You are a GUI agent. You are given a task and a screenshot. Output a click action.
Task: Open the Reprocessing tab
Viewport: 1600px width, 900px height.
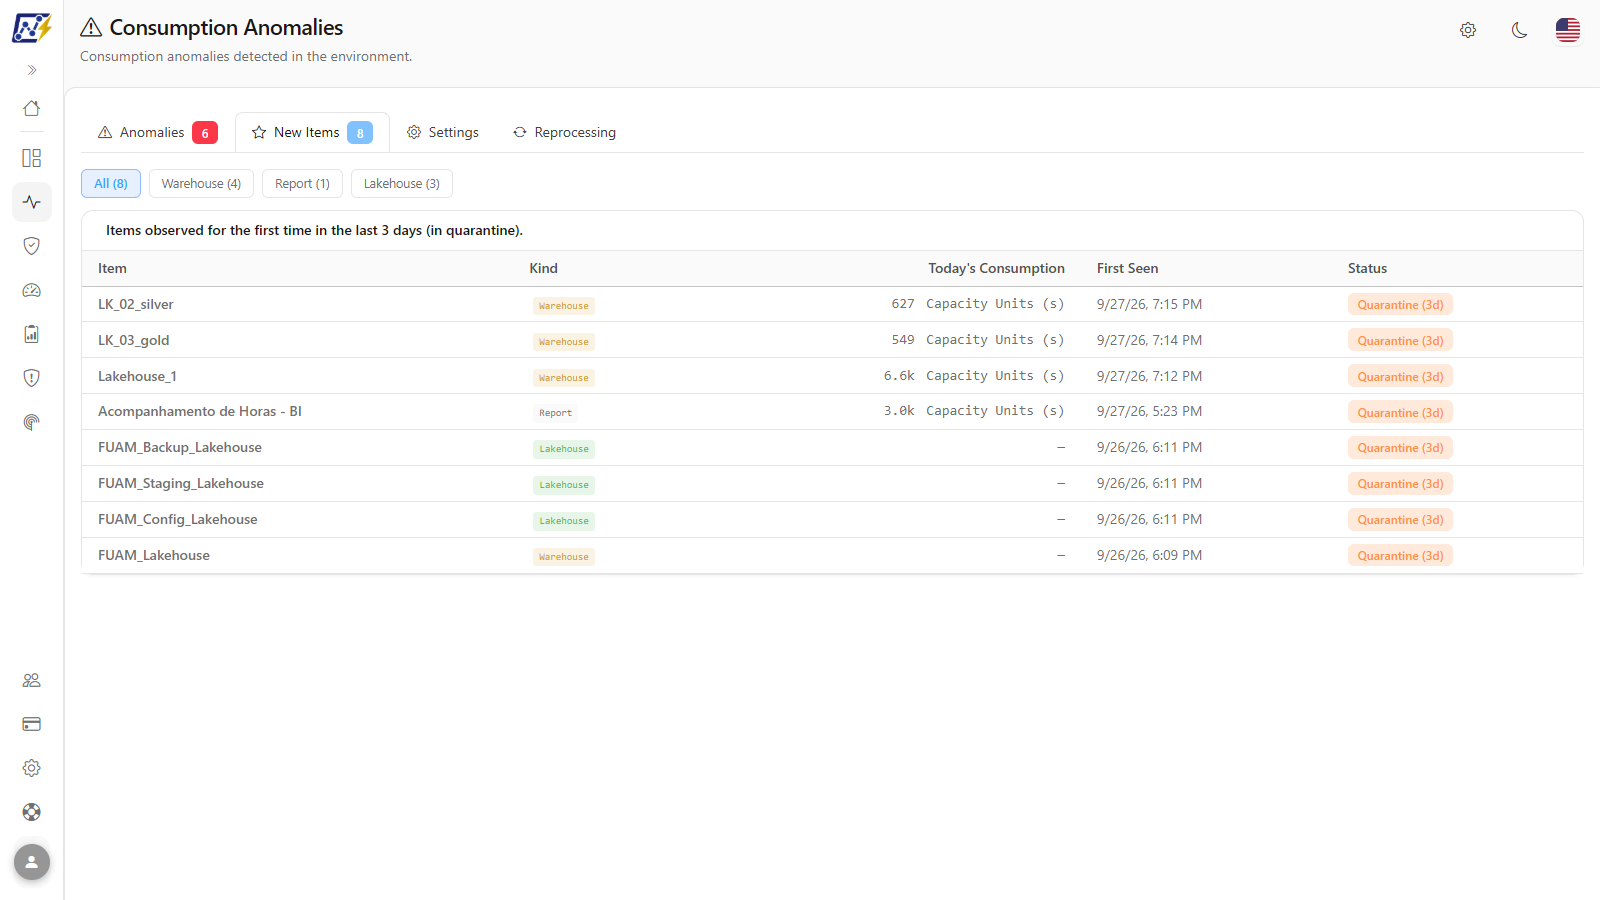coord(565,132)
